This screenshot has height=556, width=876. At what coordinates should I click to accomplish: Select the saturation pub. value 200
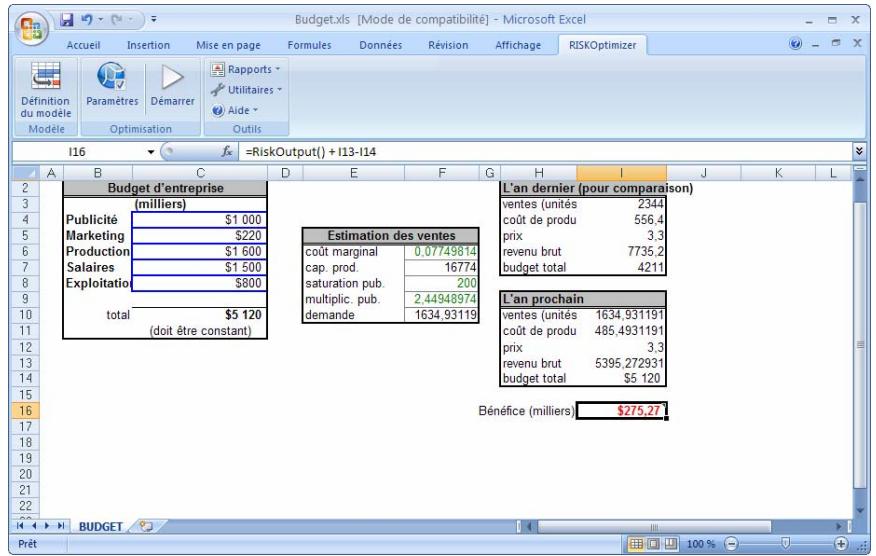pyautogui.click(x=441, y=283)
